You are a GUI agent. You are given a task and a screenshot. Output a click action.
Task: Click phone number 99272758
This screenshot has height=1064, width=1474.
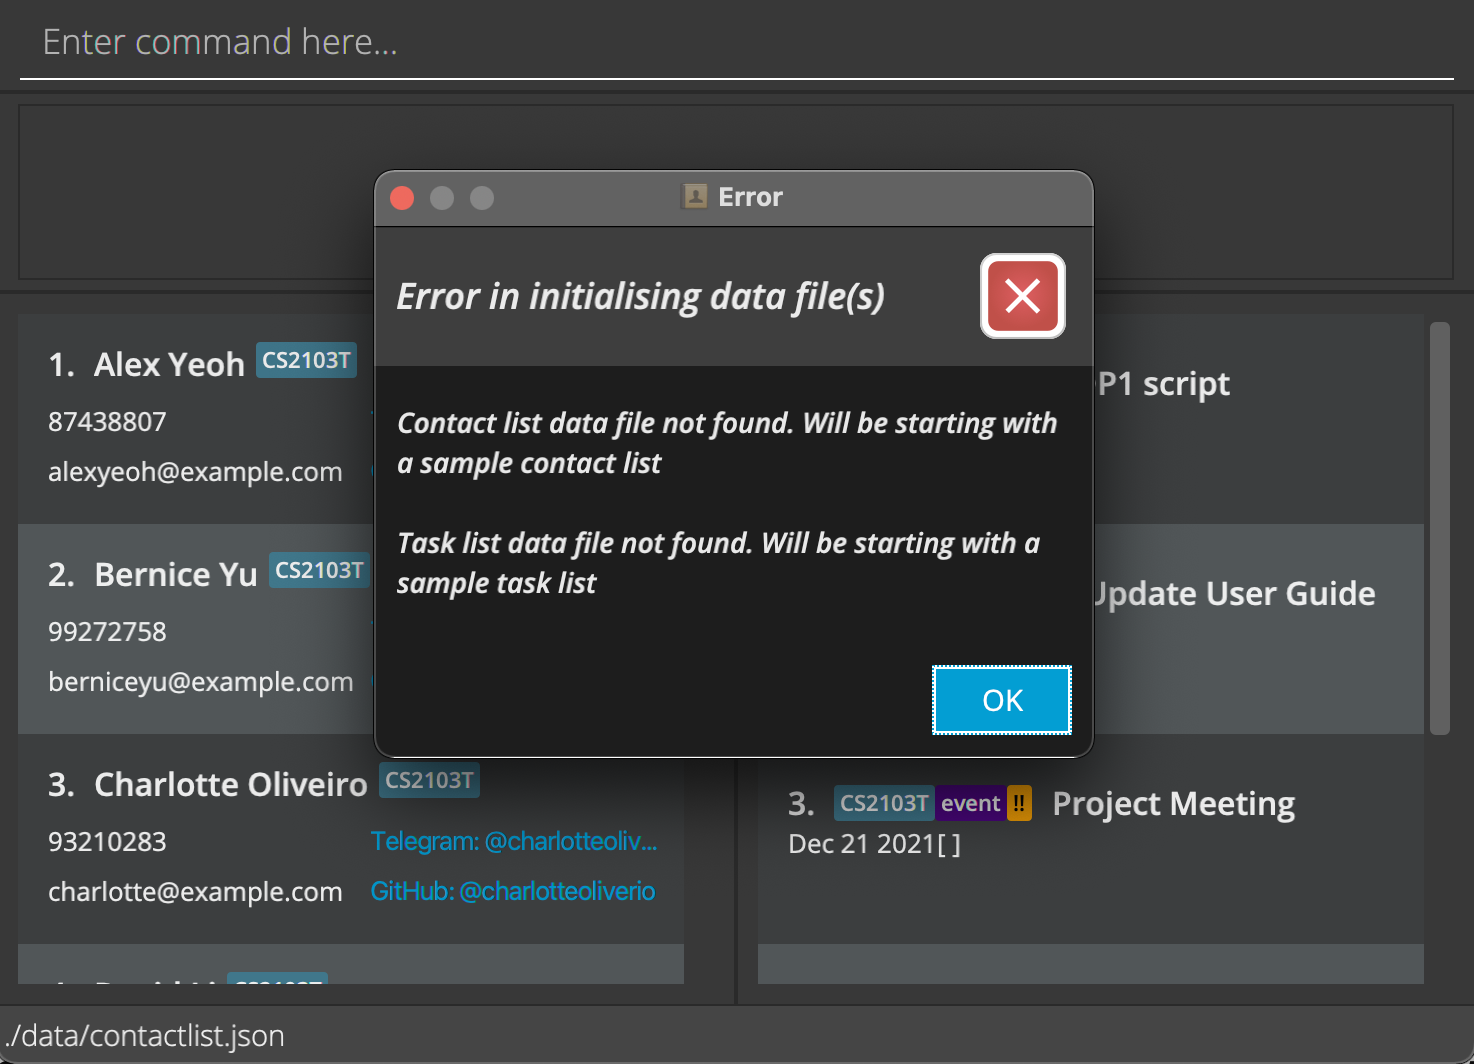107,631
